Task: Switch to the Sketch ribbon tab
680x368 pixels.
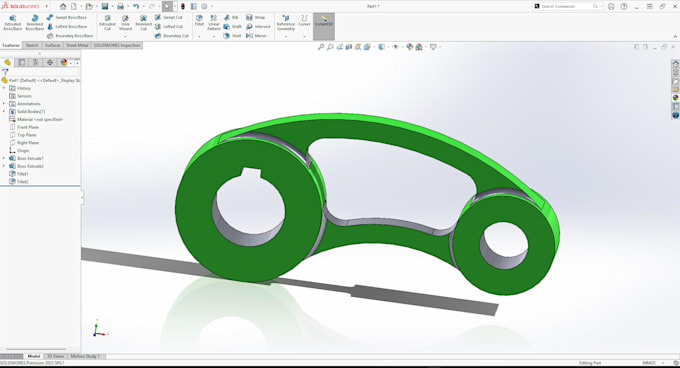Action: tap(32, 45)
